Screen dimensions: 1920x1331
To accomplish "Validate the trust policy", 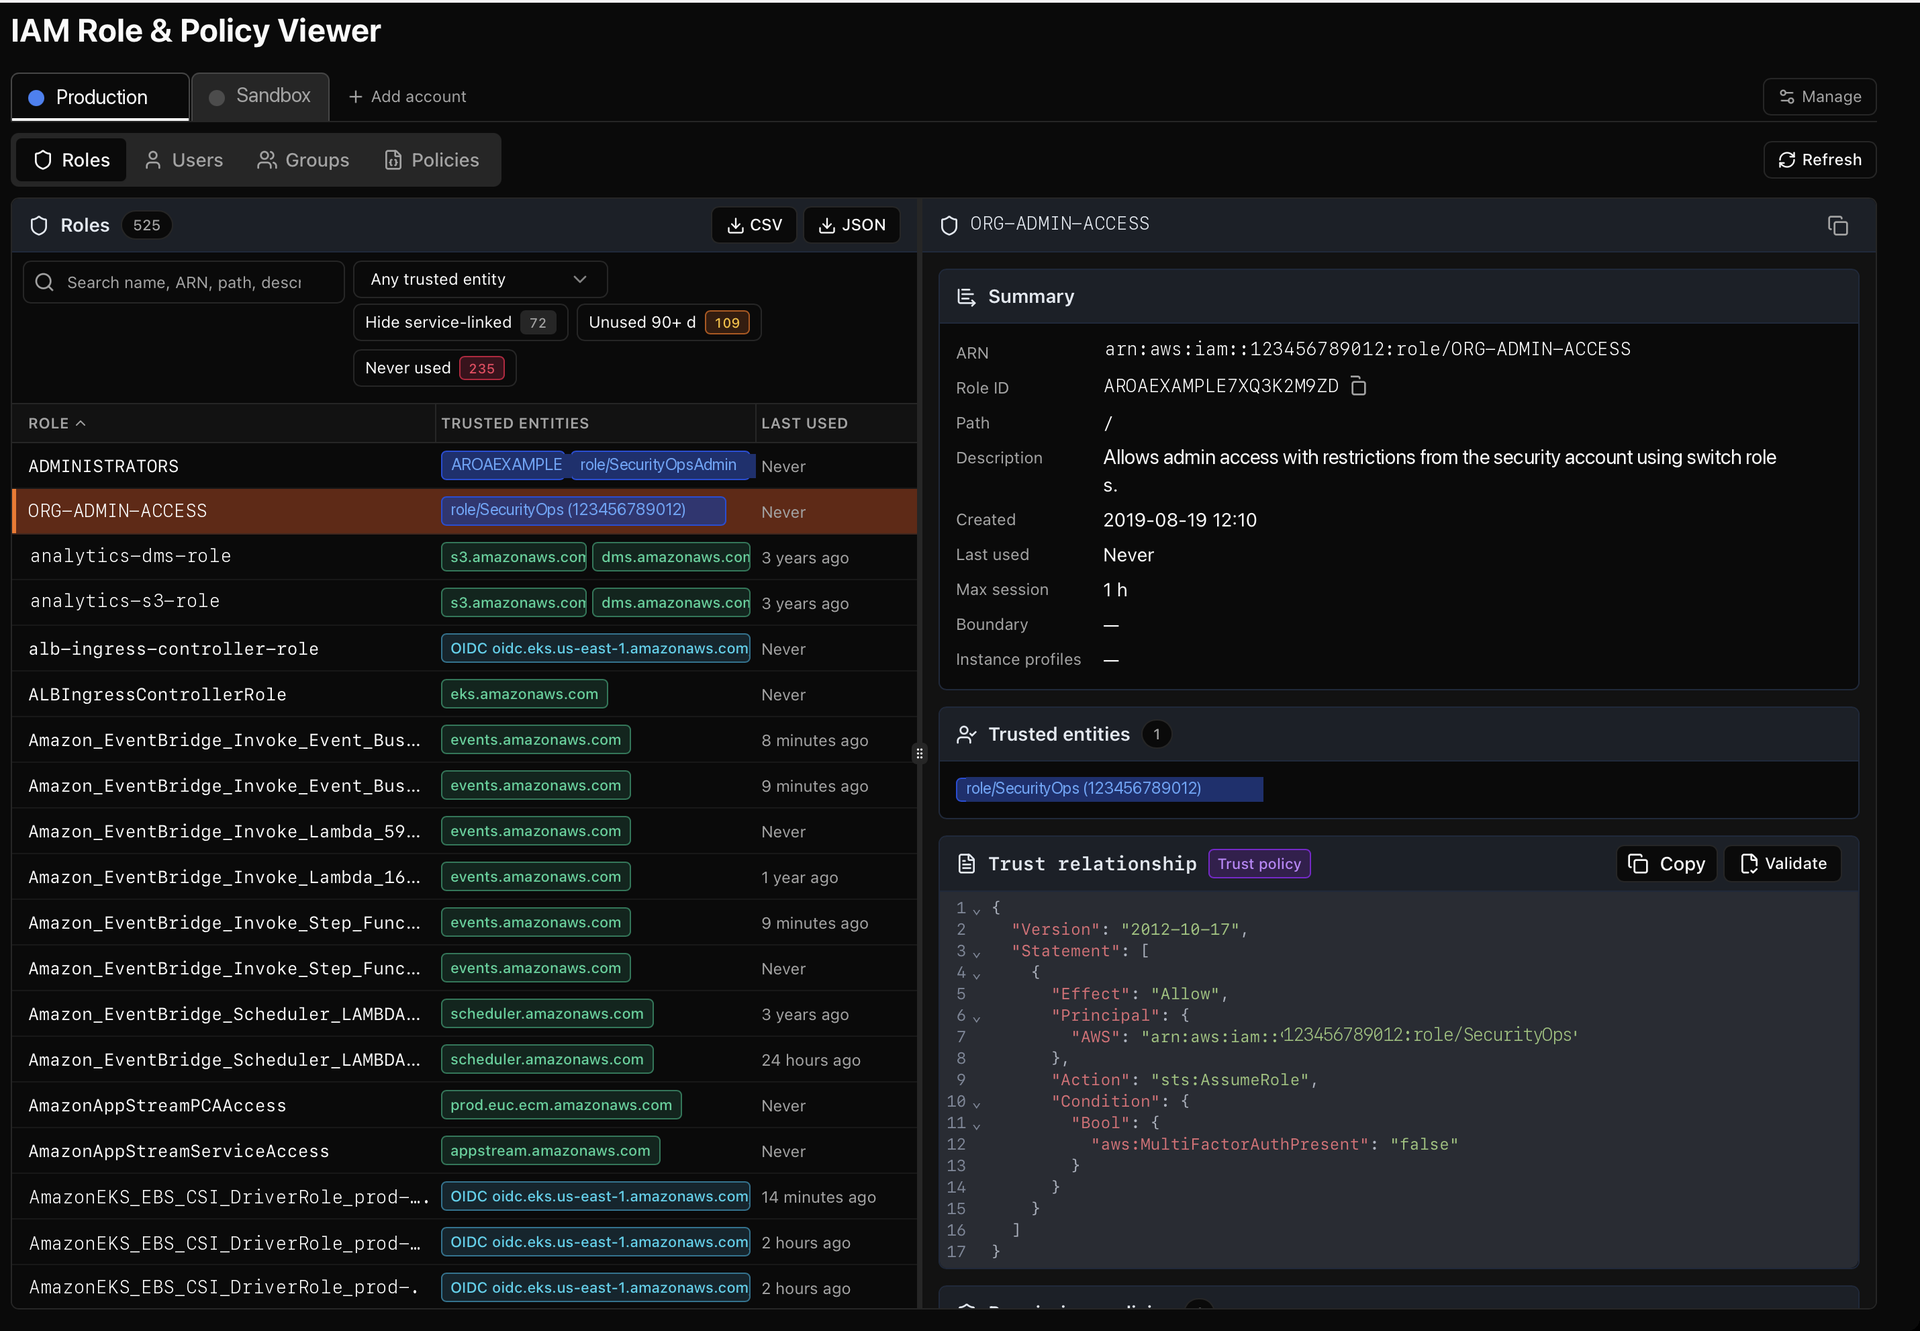I will (x=1783, y=864).
